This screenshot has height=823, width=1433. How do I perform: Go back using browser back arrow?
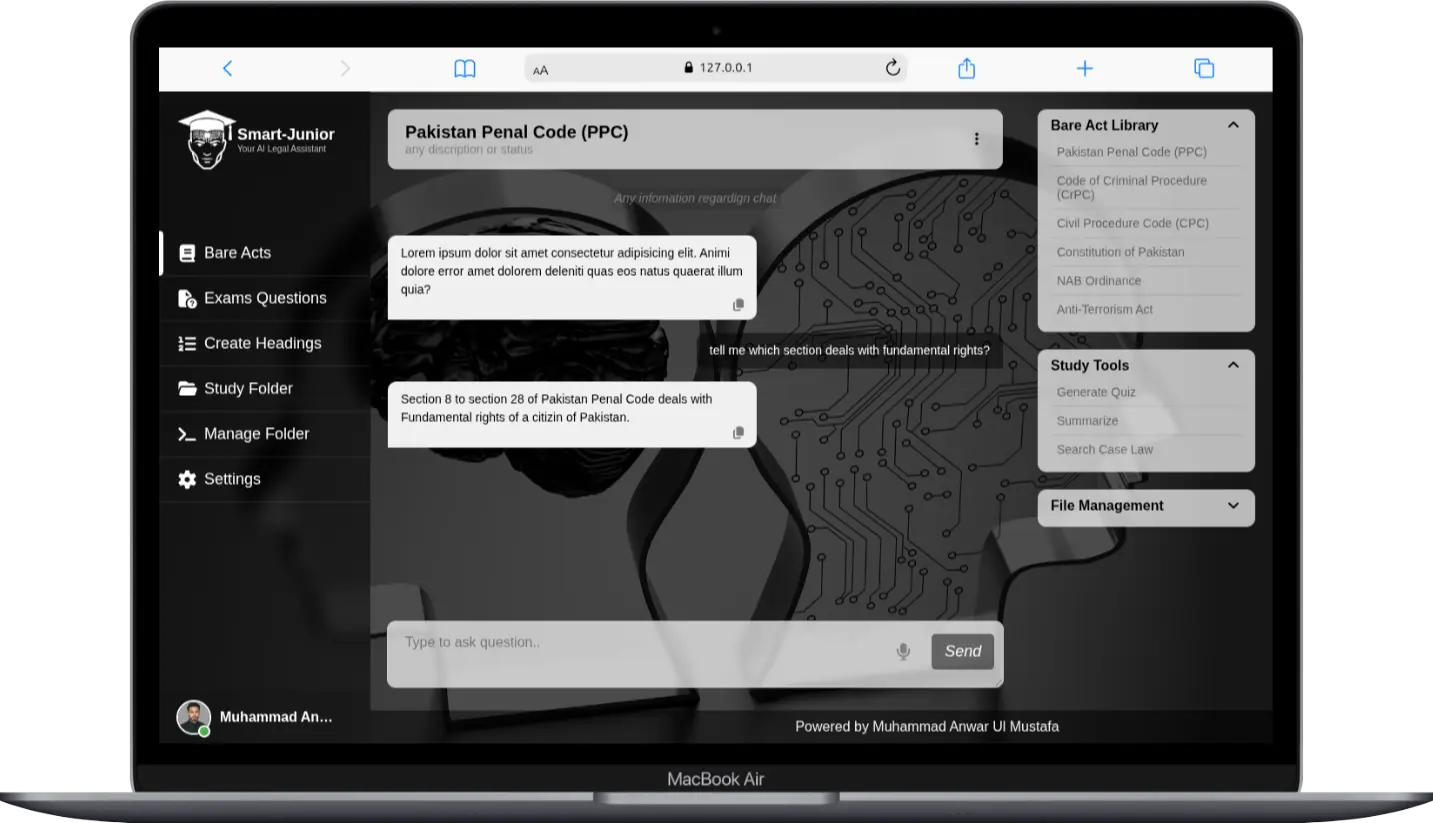[x=227, y=68]
